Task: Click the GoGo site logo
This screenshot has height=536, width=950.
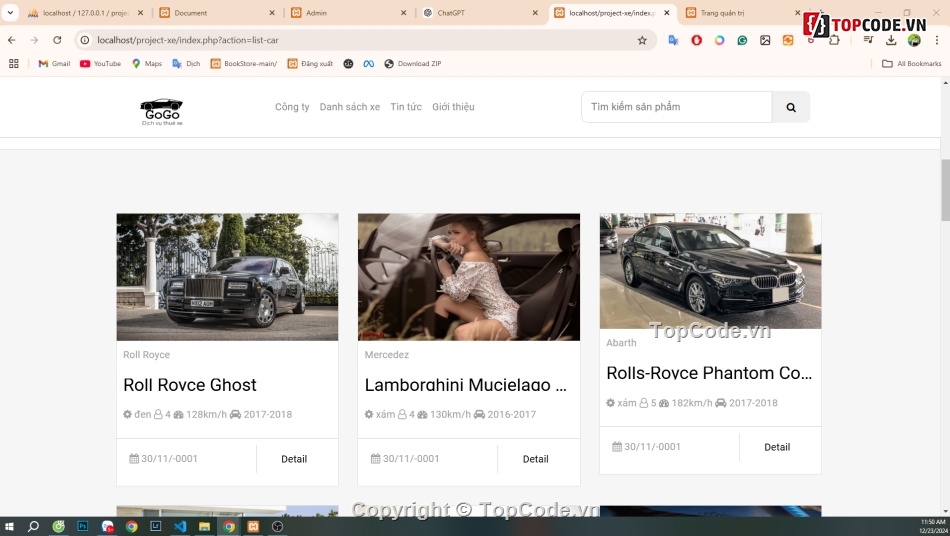Action: tap(162, 112)
